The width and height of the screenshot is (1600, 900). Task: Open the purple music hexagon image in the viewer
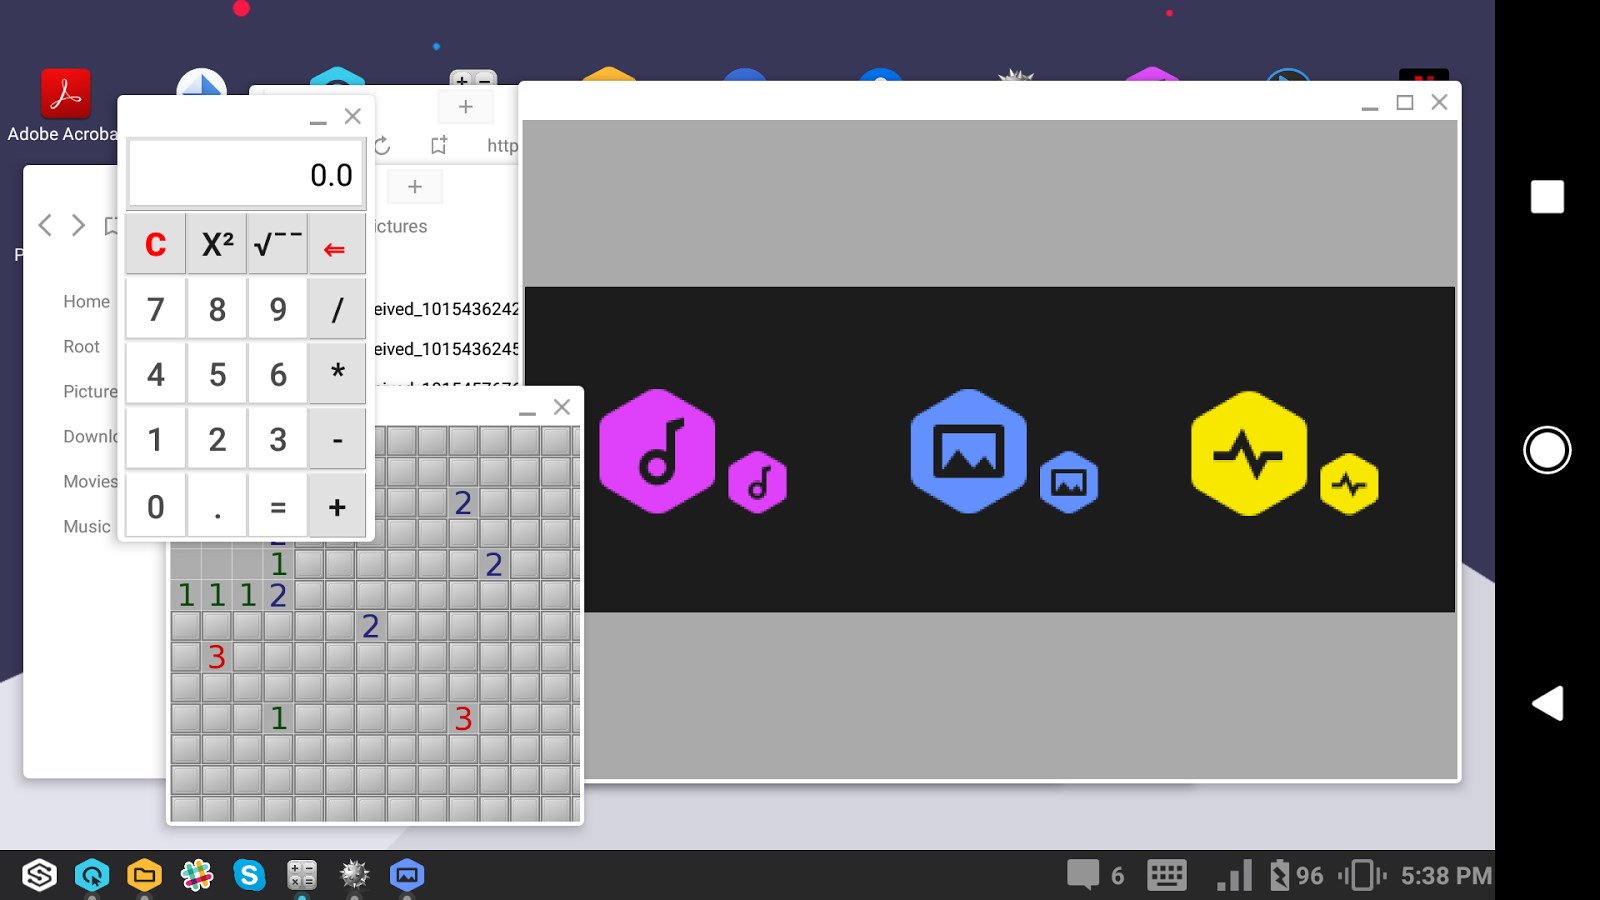pos(657,450)
